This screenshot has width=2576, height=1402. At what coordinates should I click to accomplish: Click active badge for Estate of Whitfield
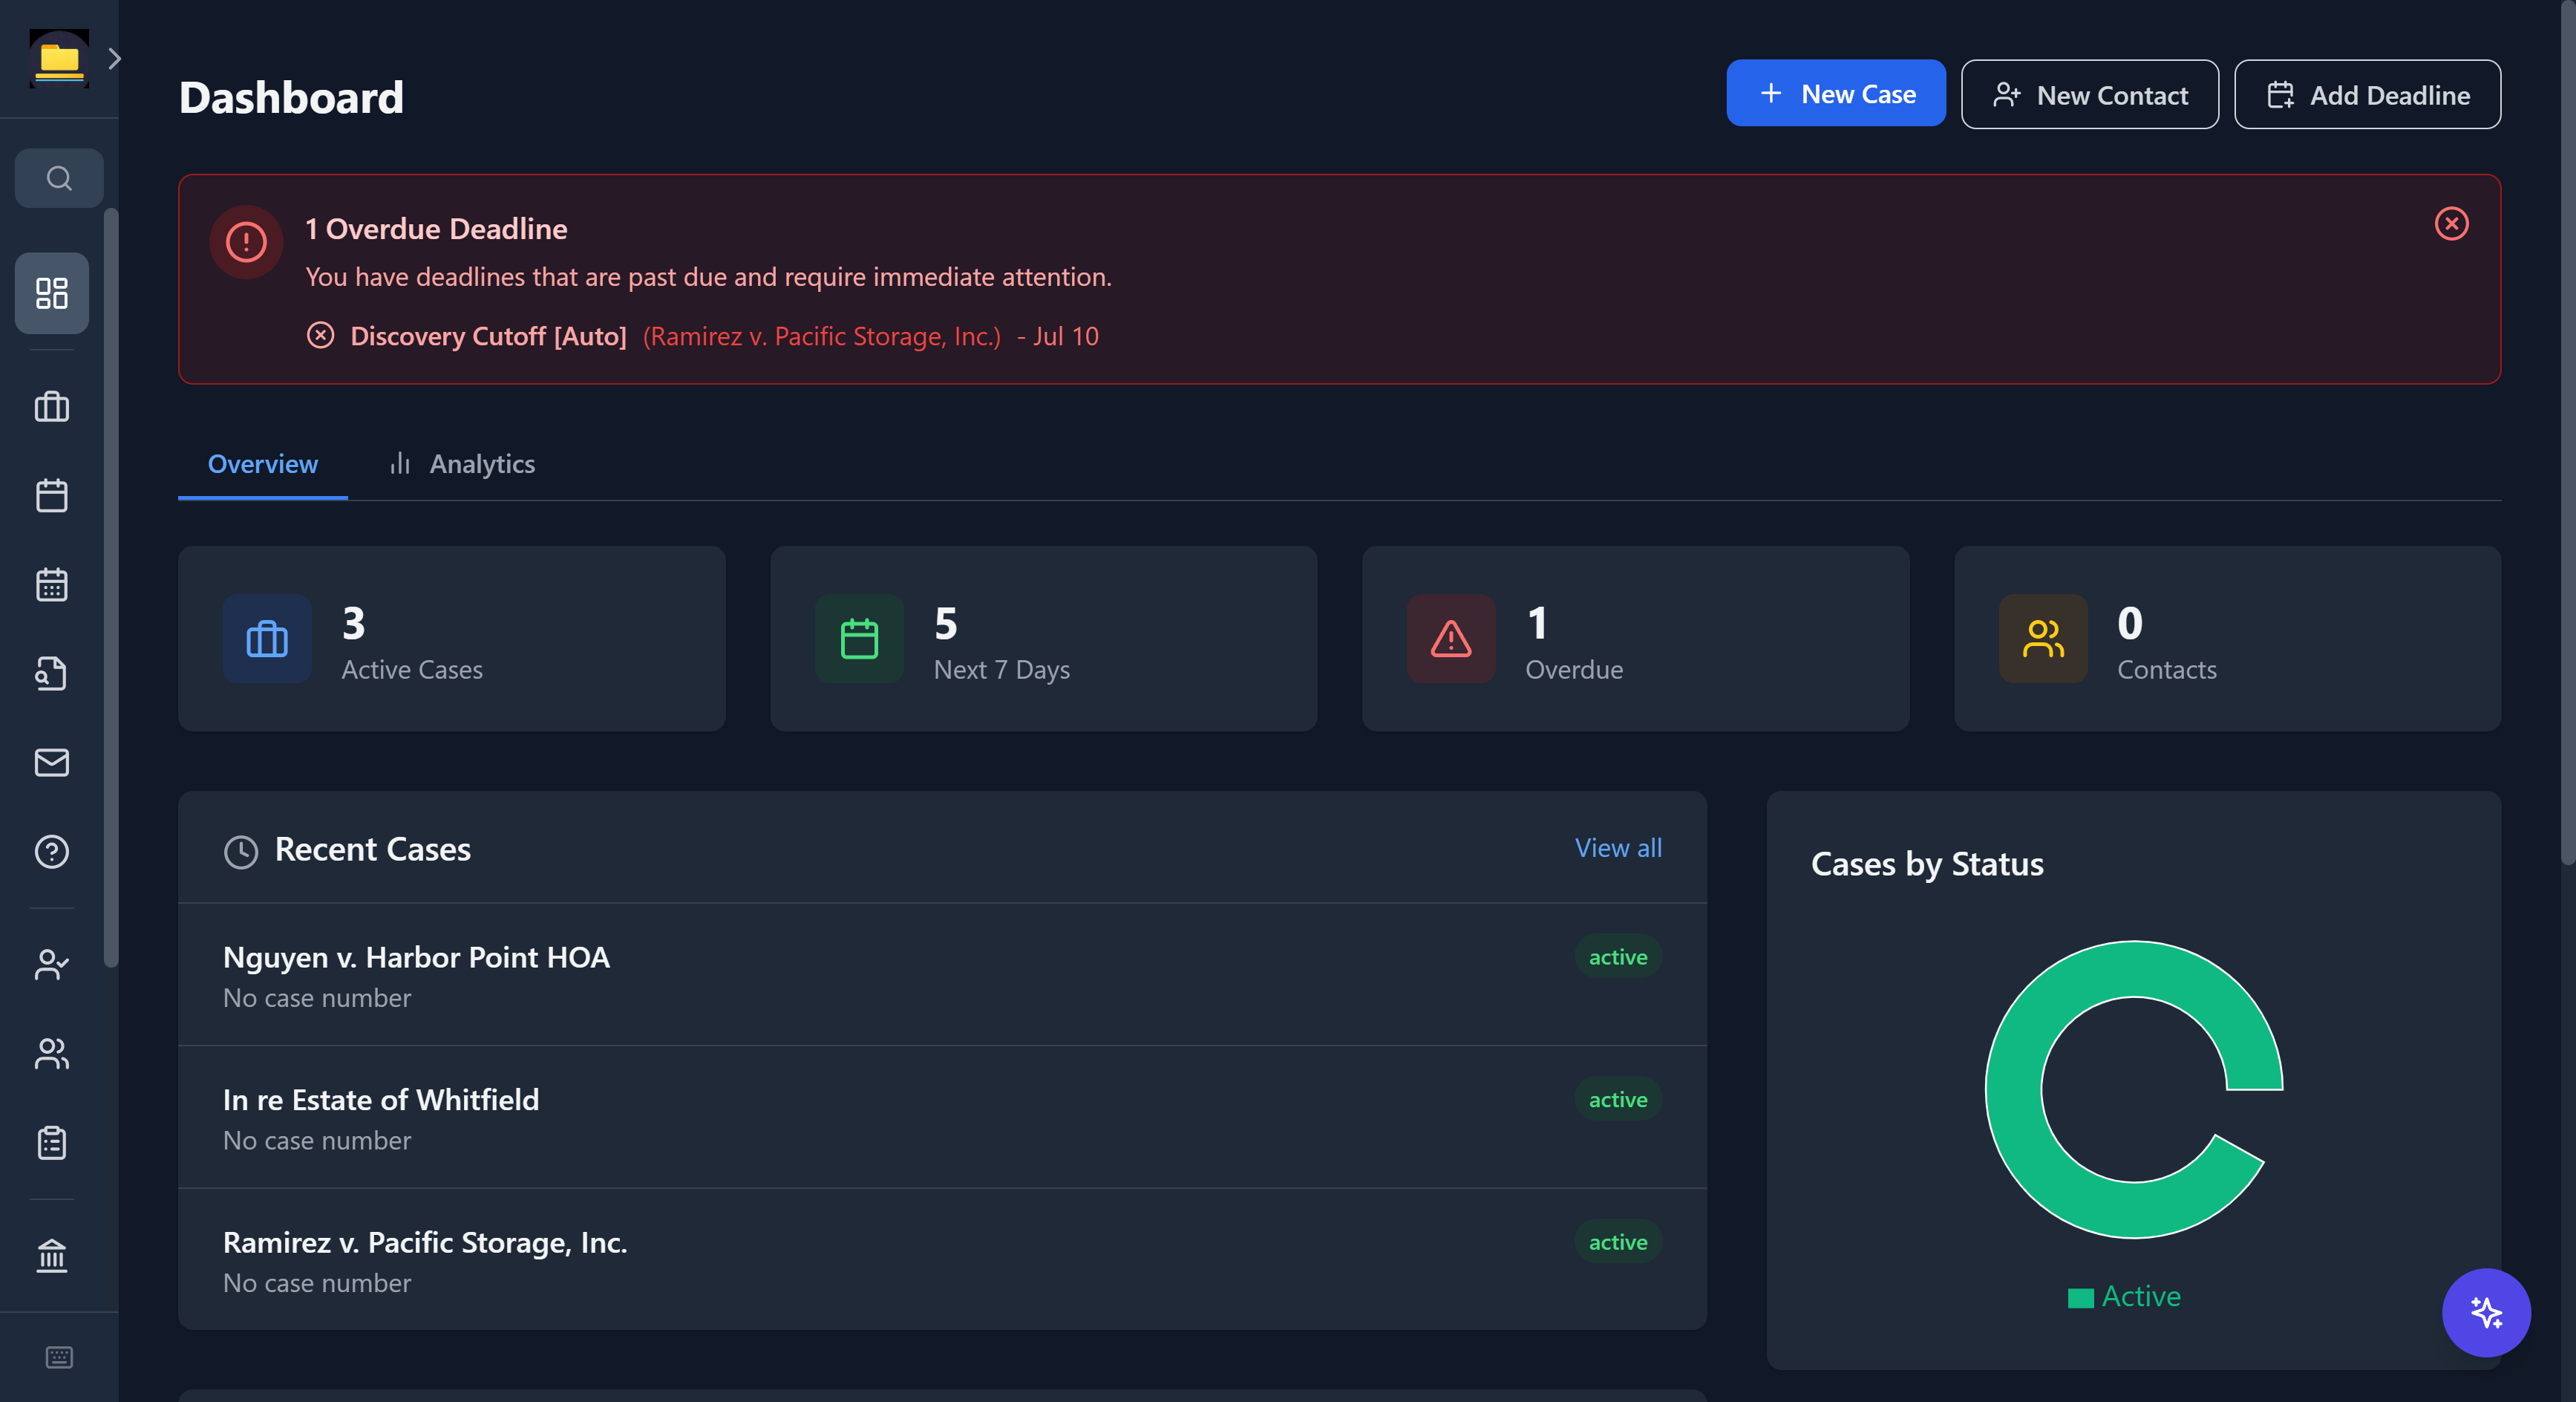coord(1618,1099)
